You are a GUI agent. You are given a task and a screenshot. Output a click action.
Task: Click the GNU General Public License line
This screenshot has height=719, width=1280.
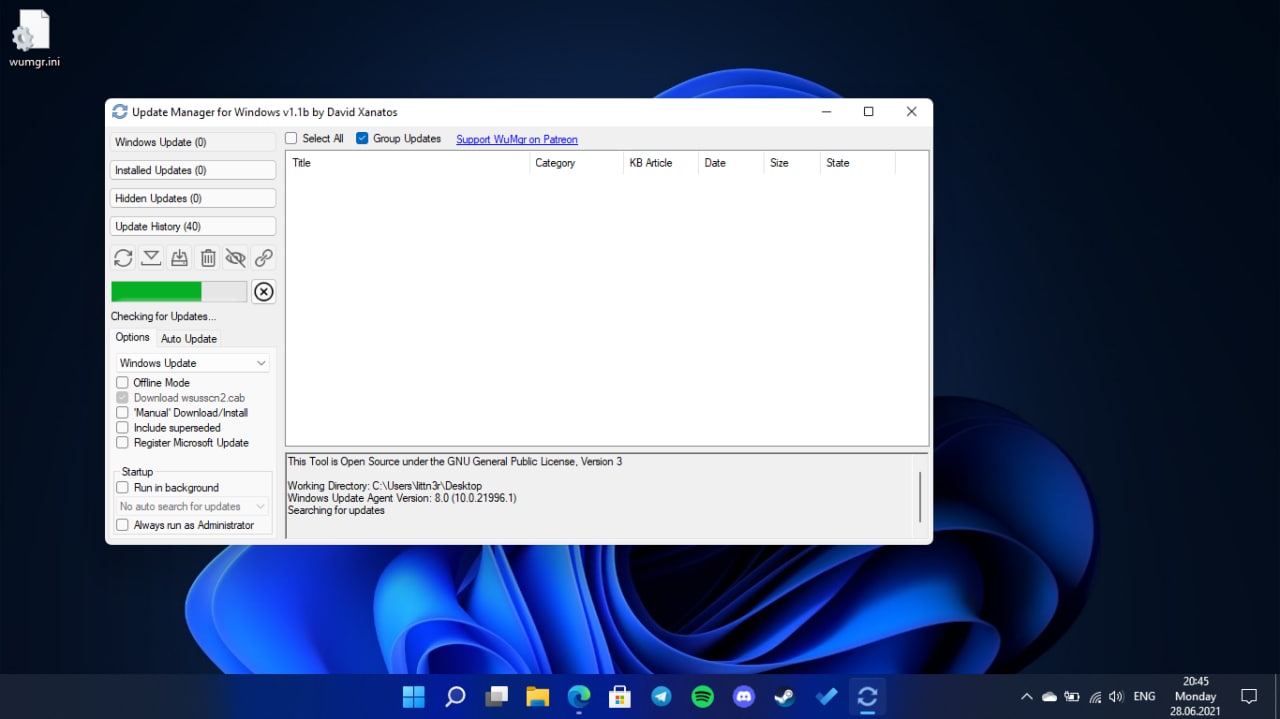coord(455,462)
